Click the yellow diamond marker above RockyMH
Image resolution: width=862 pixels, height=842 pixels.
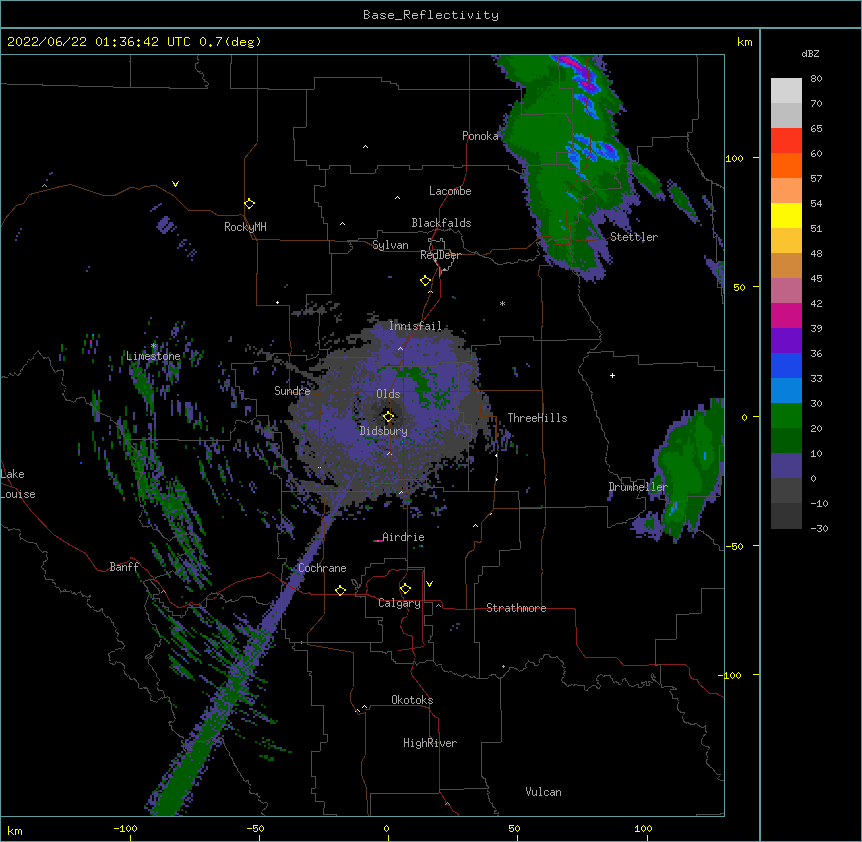(x=249, y=204)
